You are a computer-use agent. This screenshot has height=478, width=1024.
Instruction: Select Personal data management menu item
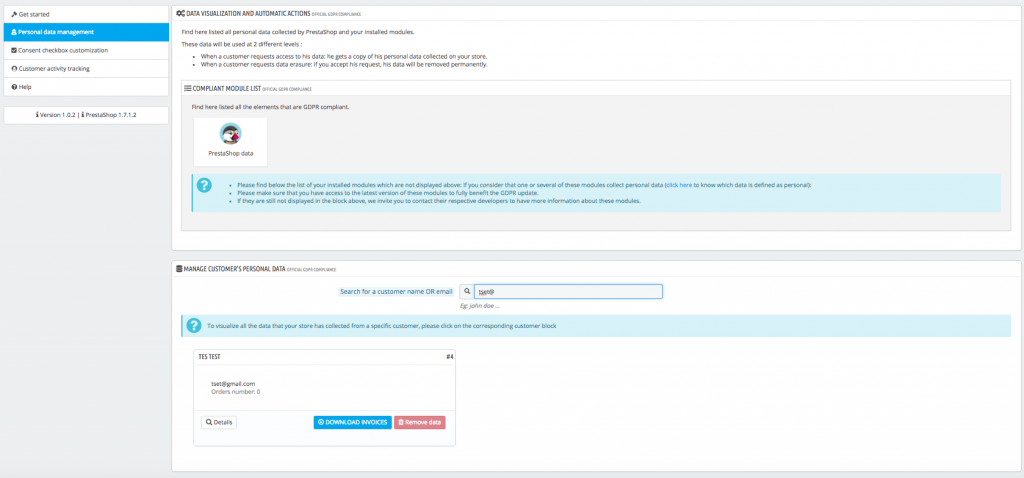[x=86, y=32]
